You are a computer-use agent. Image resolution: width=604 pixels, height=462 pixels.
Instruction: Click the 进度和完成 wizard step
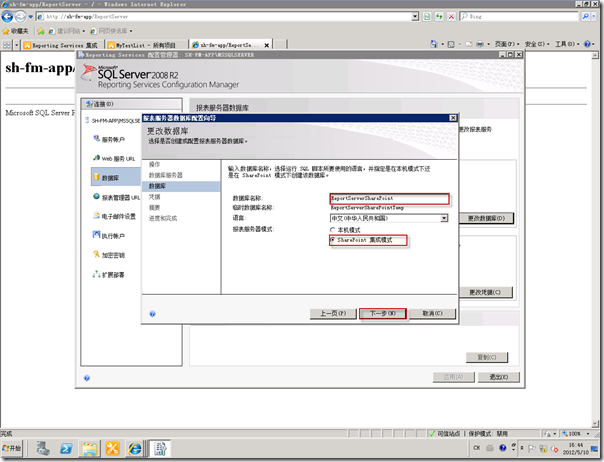(163, 218)
